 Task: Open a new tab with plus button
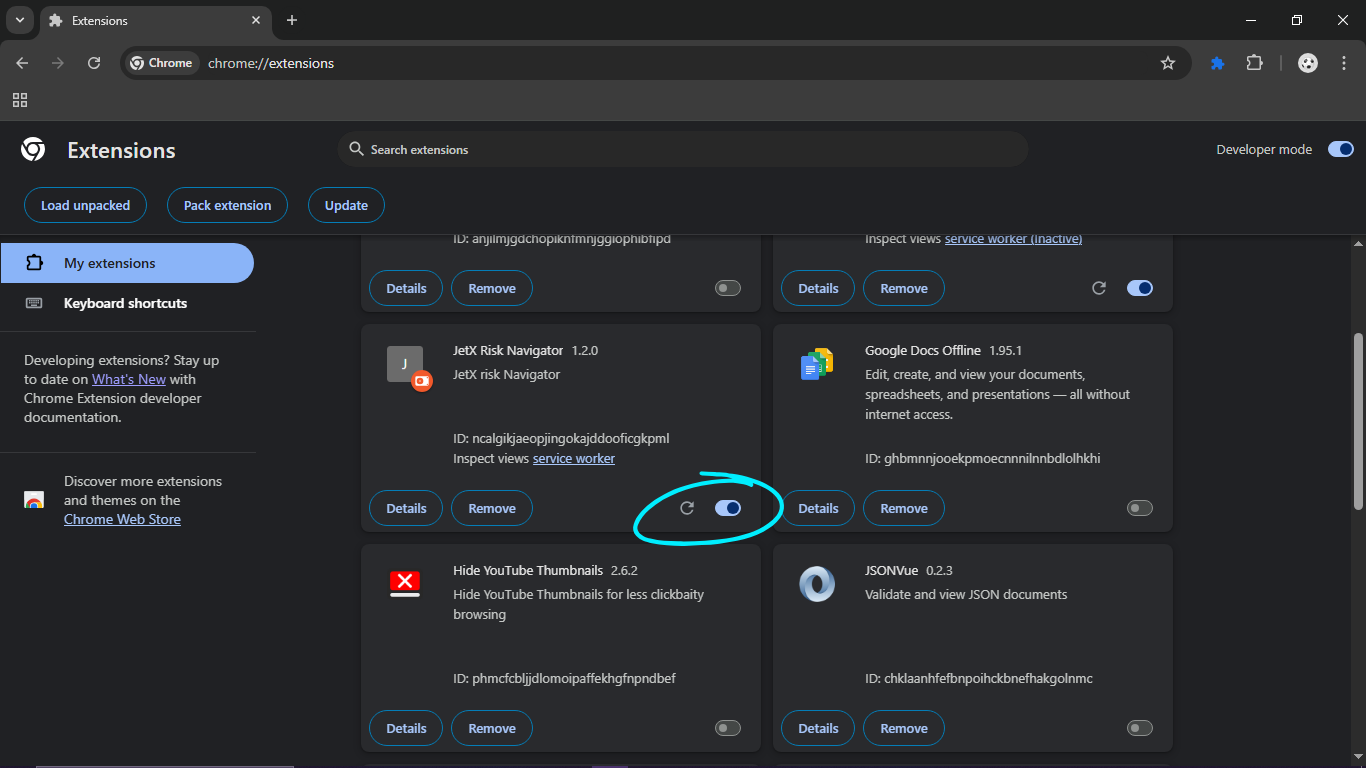(x=292, y=20)
